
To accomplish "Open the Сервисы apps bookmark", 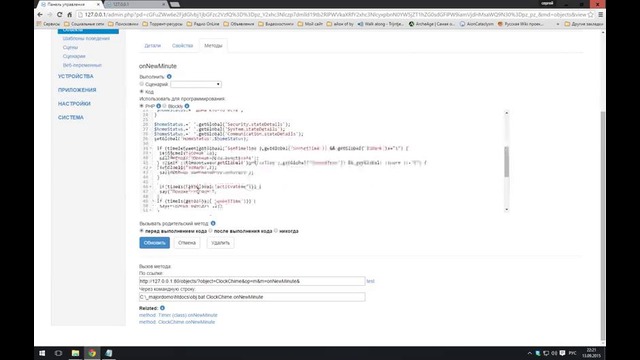I will [48, 24].
